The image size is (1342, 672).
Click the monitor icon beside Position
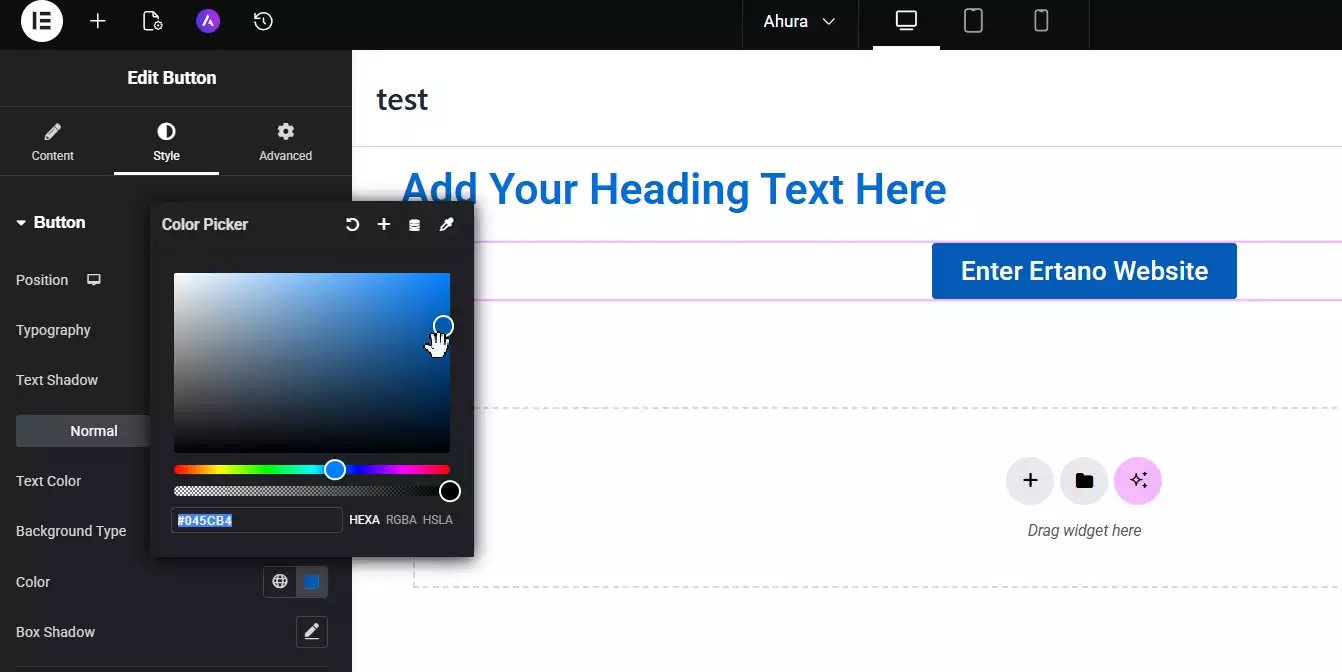coord(93,280)
